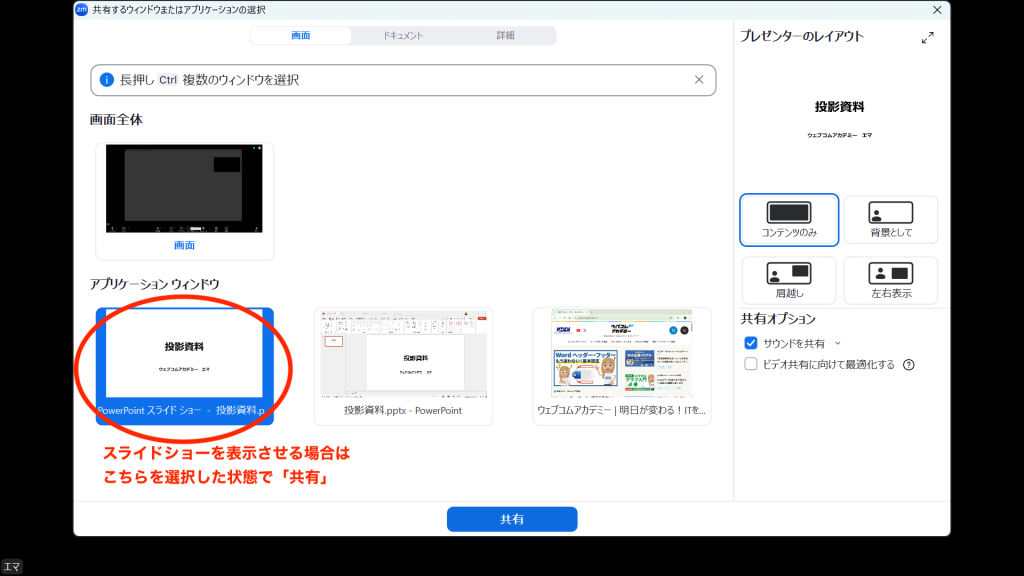Select the コンテンツのみ layout icon

tap(787, 219)
